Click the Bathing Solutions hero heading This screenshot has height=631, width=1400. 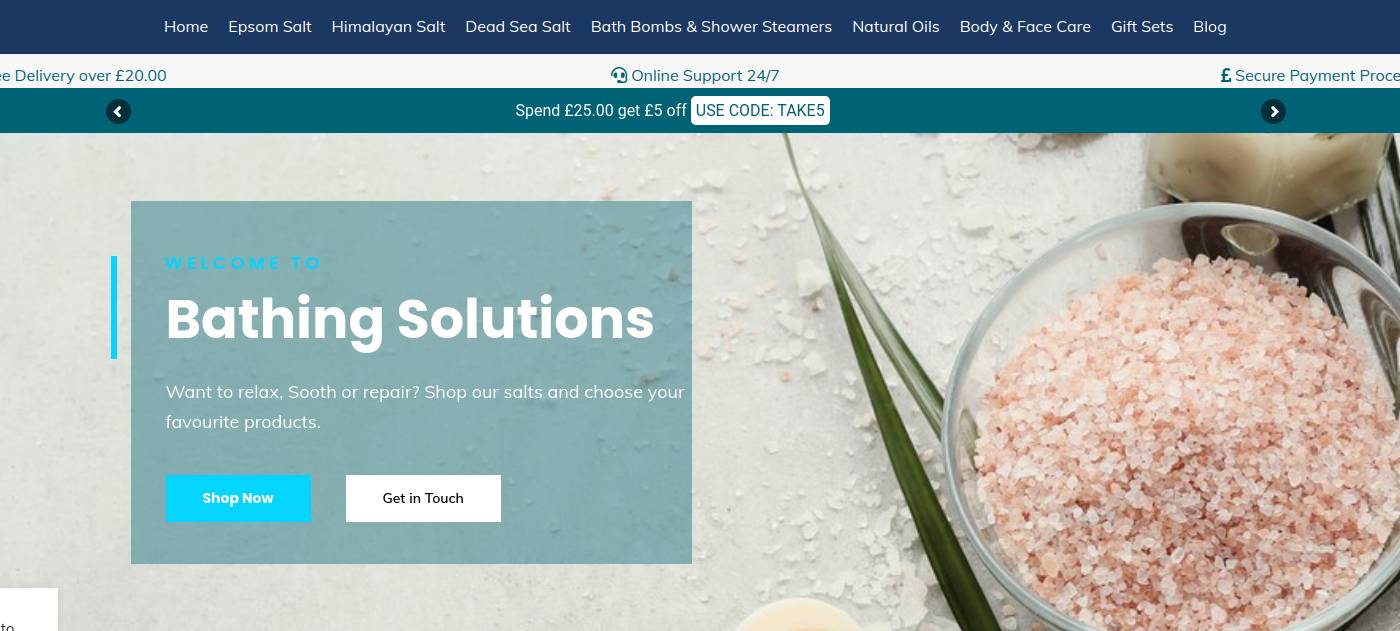pos(410,320)
